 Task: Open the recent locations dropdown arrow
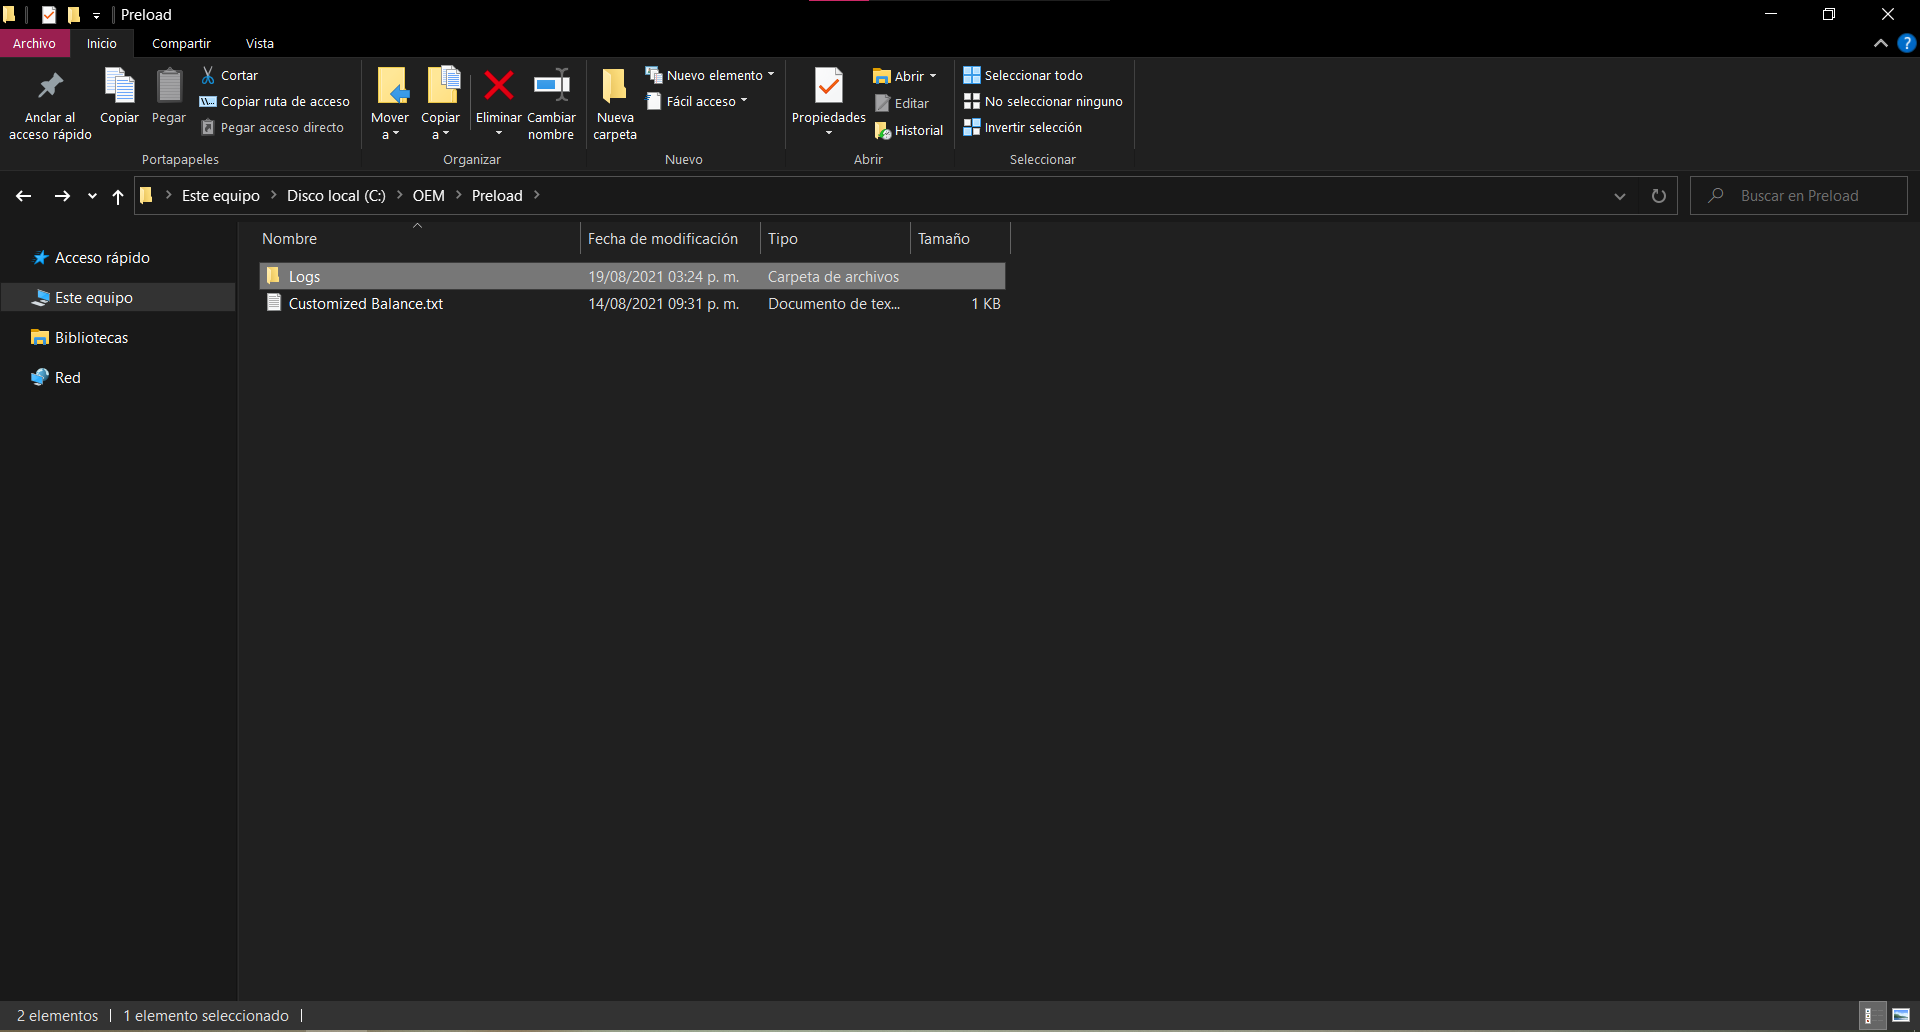click(x=92, y=196)
